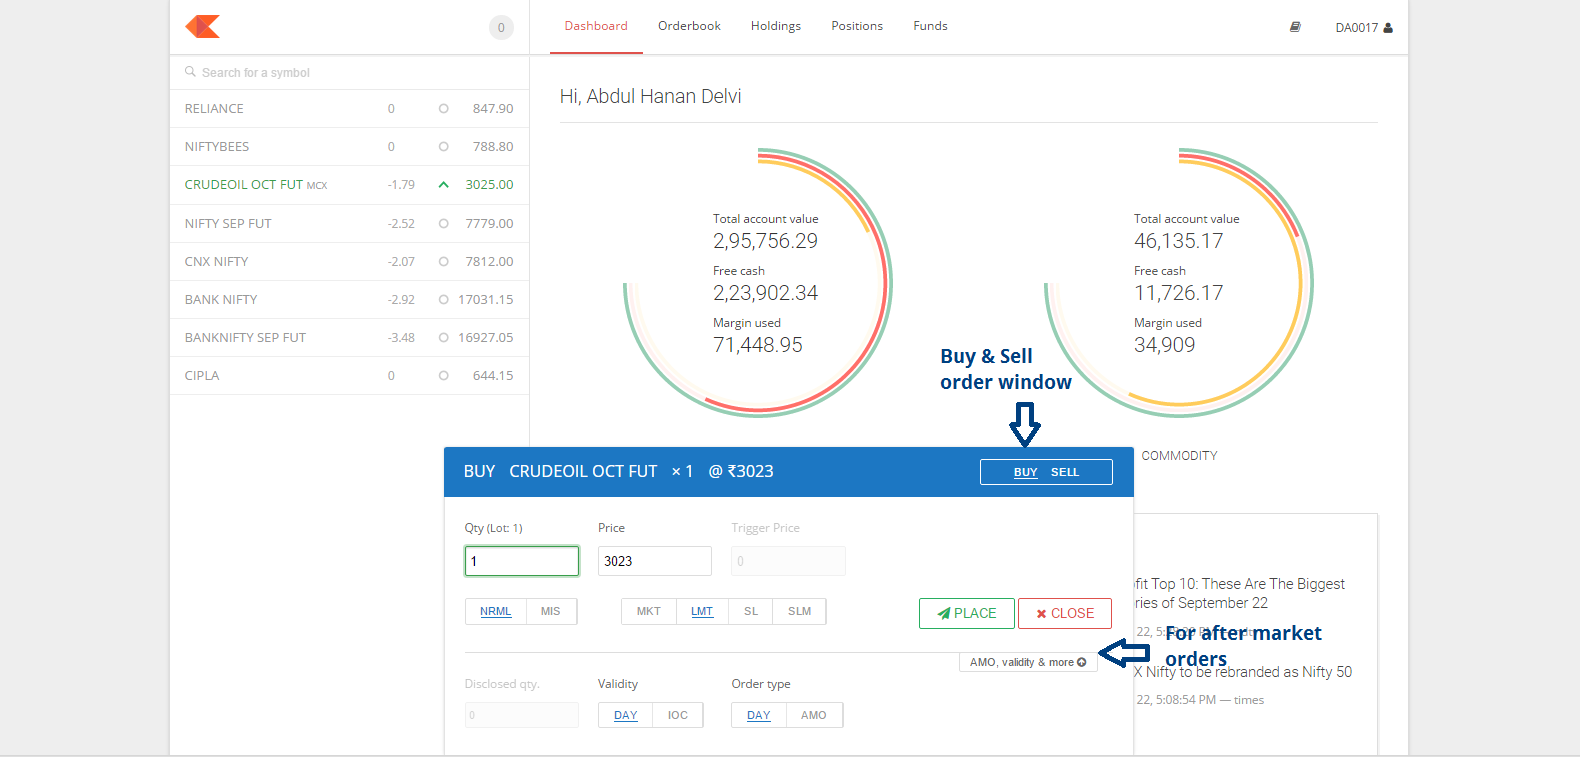Set Order type to AMO

click(x=814, y=715)
